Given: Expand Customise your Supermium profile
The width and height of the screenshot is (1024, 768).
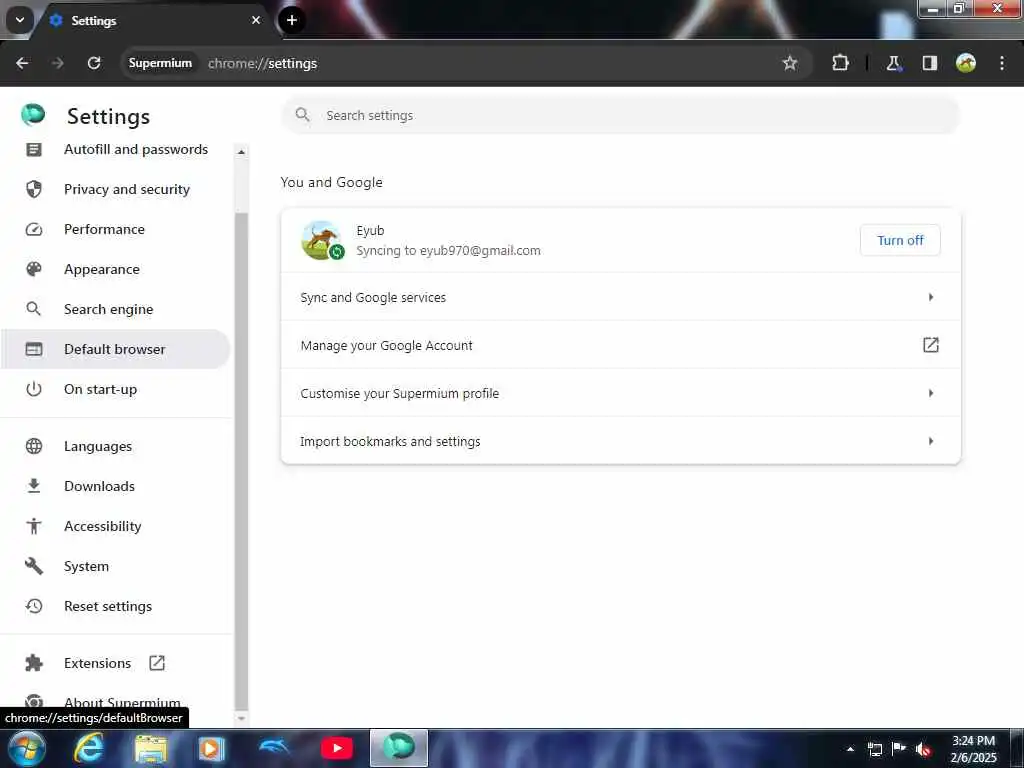Looking at the screenshot, I should point(620,393).
